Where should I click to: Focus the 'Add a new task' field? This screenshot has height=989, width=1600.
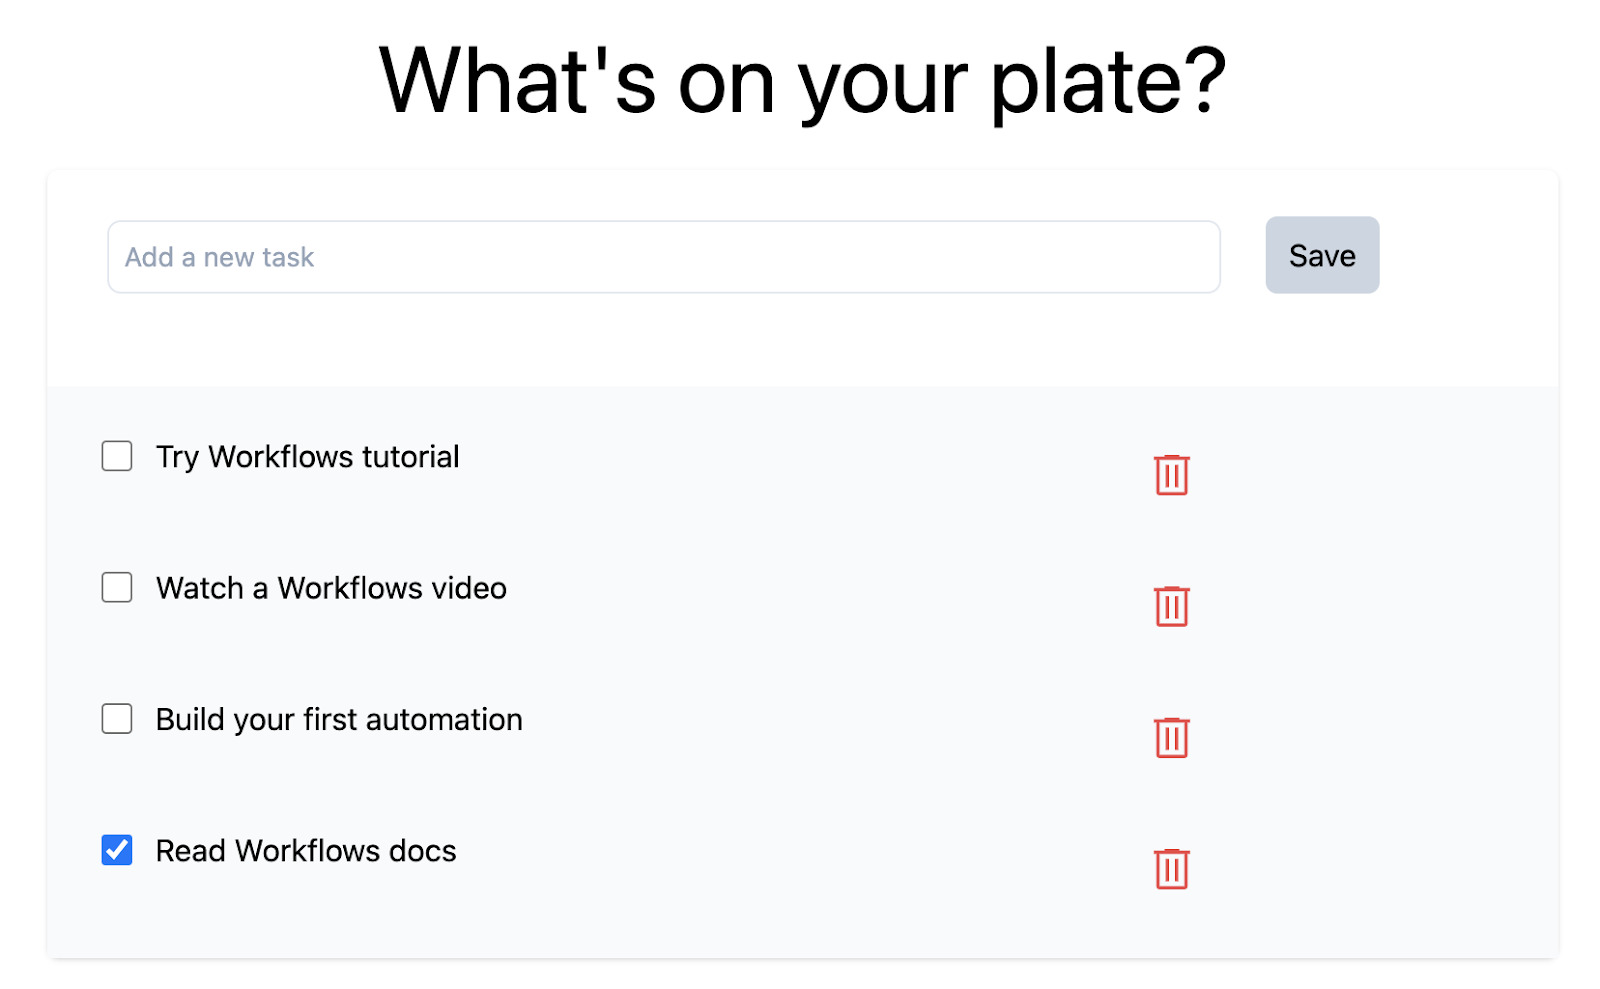pos(663,257)
